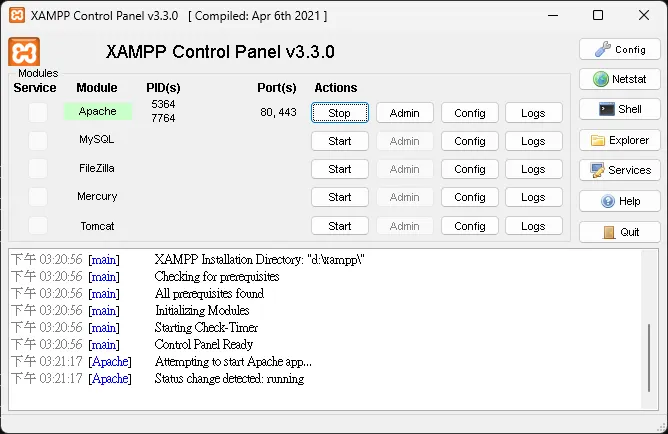View MySQL Logs
Screen dimensions: 668x434
coord(533,141)
